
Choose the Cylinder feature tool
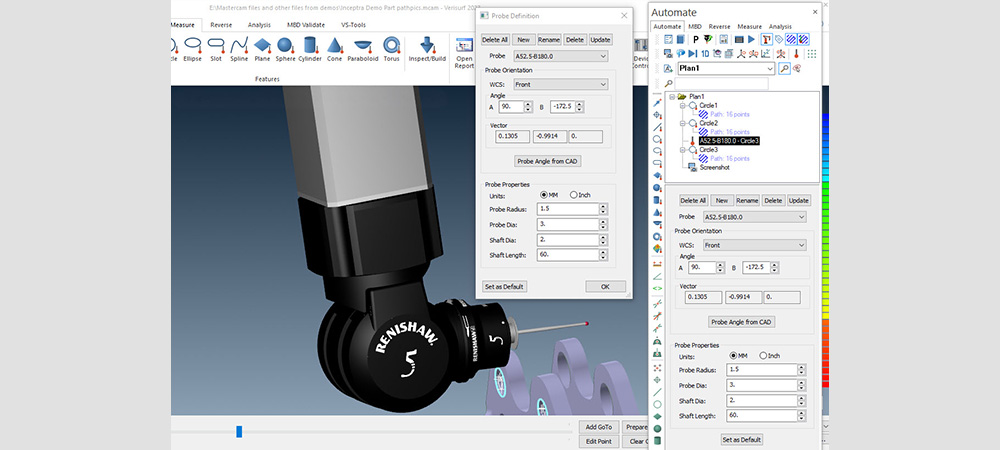(x=310, y=49)
